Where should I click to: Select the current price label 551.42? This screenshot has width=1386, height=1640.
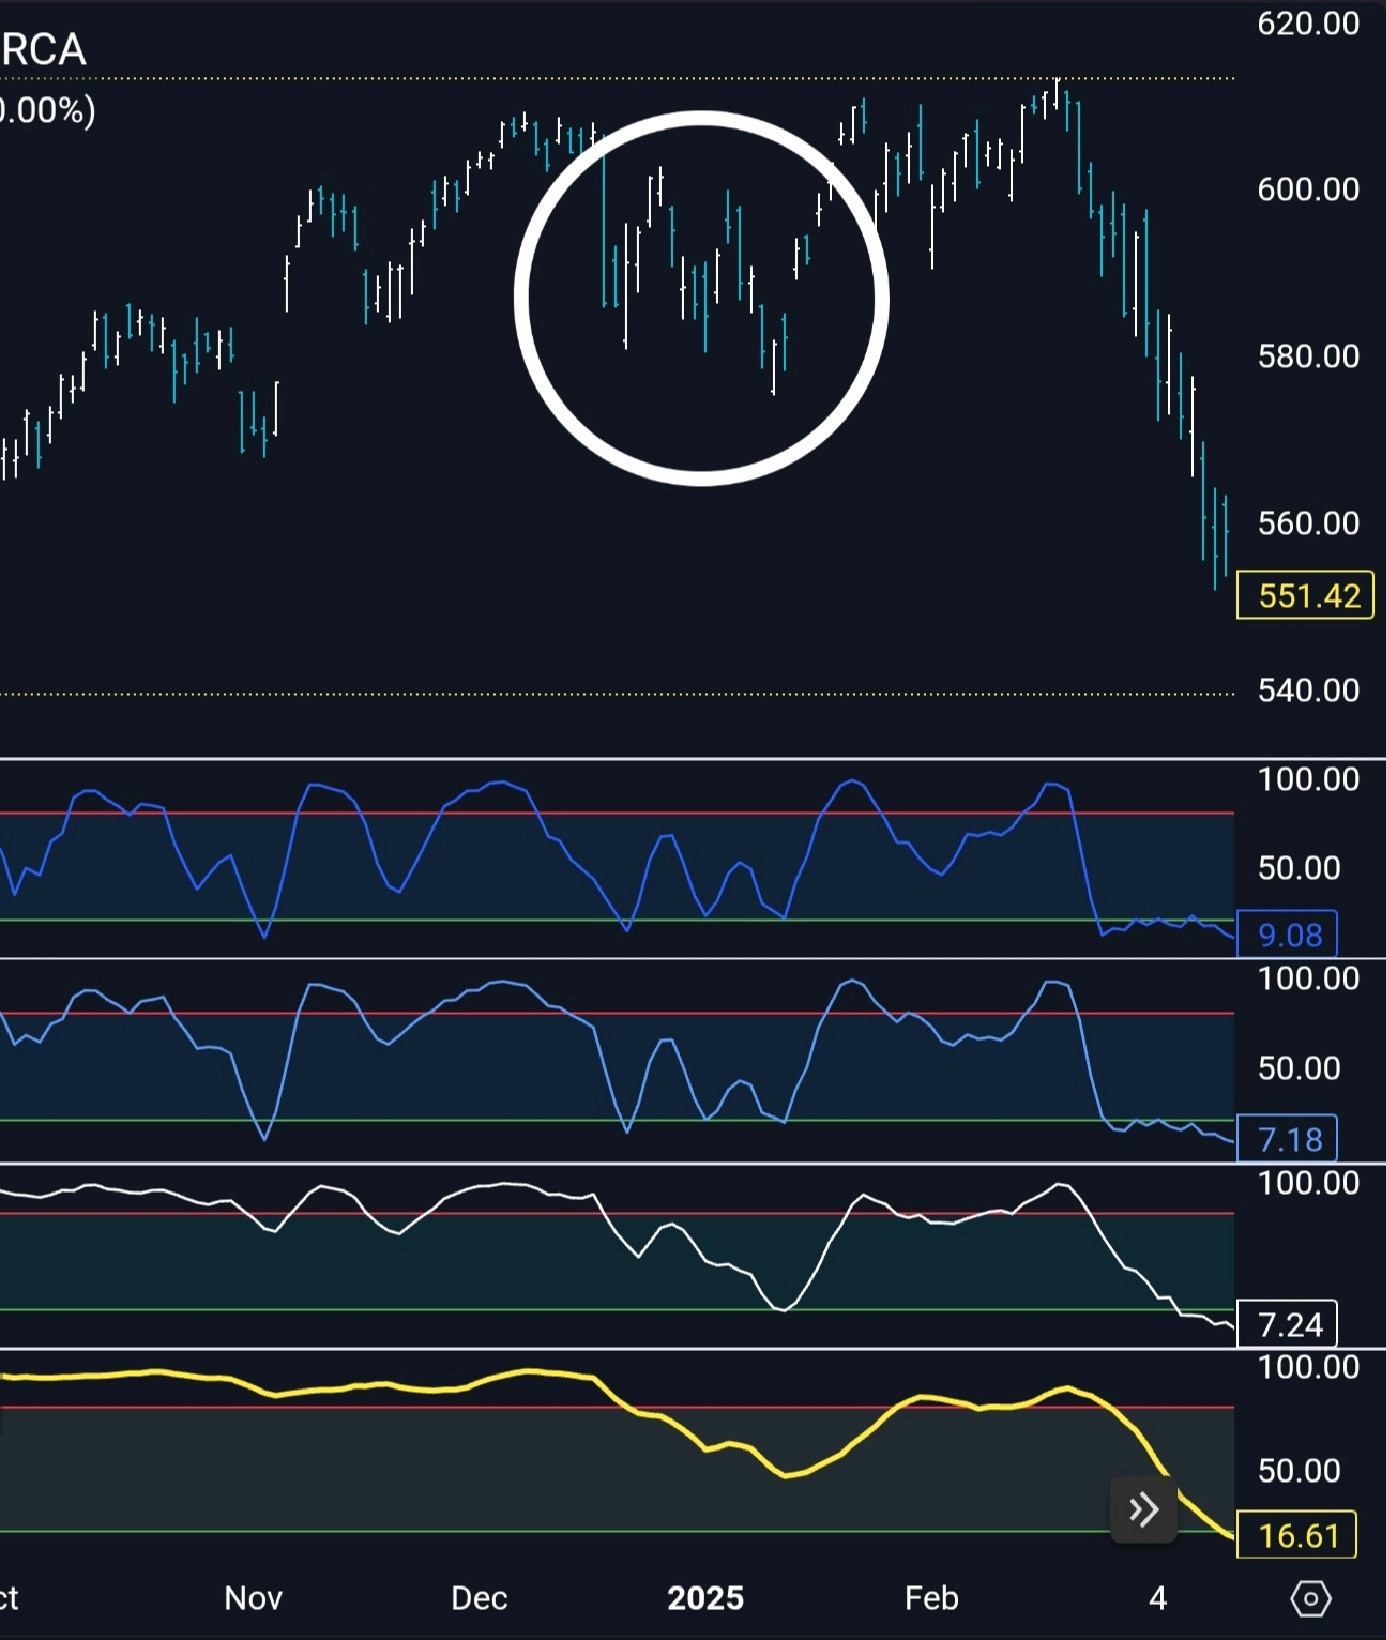(1305, 596)
